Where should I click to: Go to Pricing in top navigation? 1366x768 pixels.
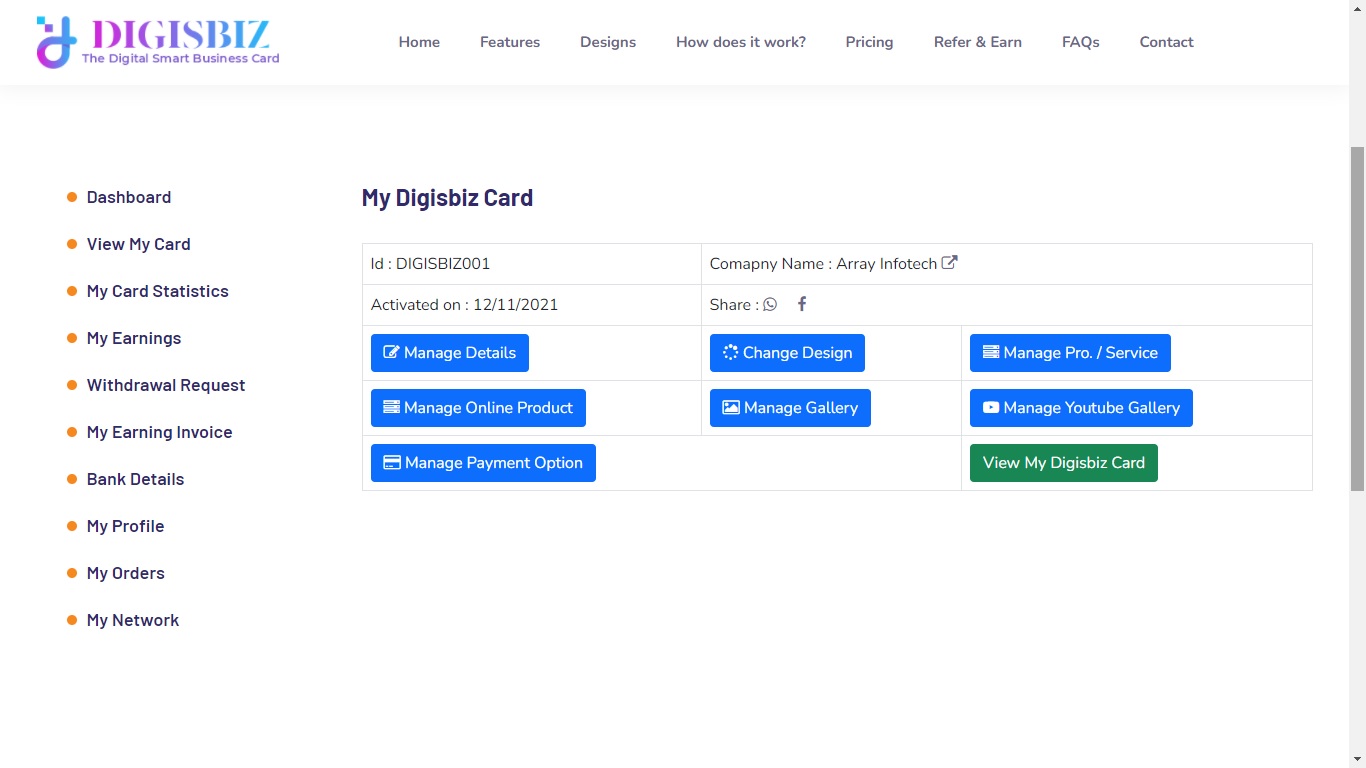coord(869,42)
